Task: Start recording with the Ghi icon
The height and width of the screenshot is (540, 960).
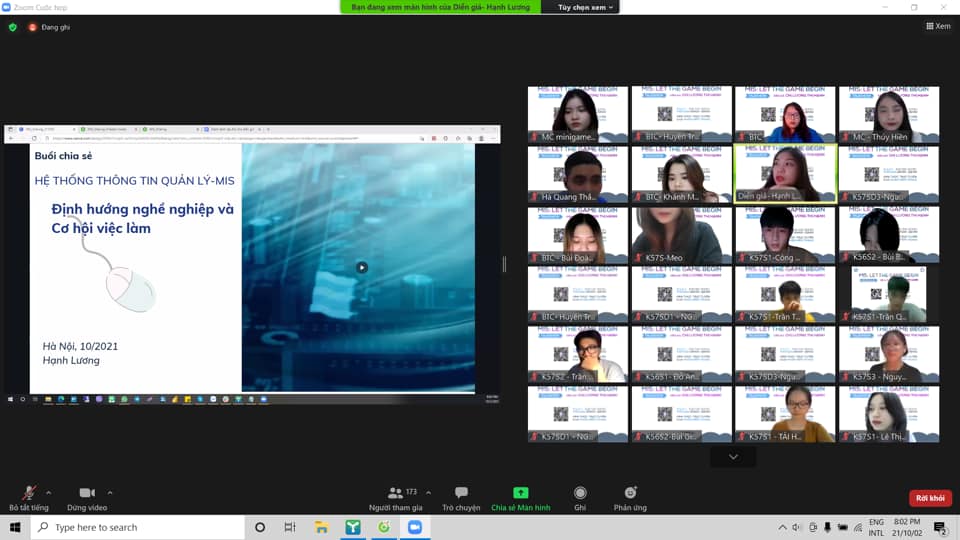Action: (580, 493)
